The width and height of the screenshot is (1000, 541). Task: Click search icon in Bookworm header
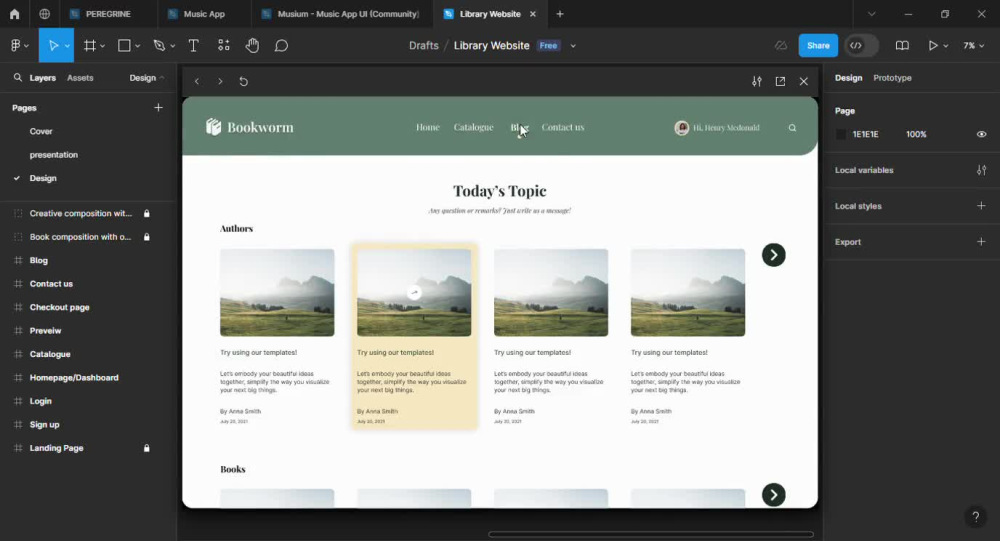[792, 128]
